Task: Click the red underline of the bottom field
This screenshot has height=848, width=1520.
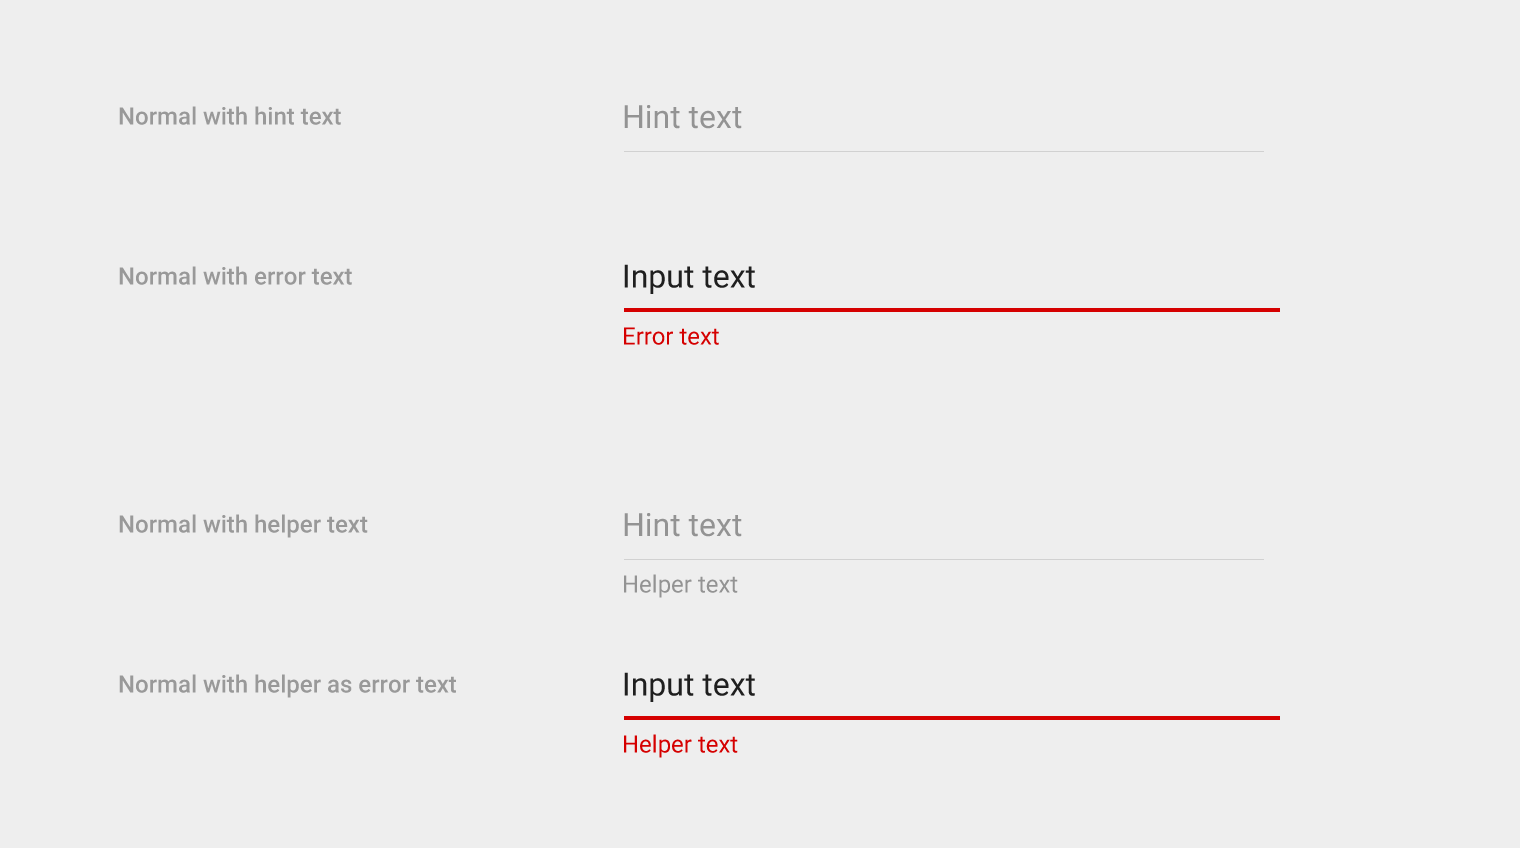Action: tap(950, 718)
